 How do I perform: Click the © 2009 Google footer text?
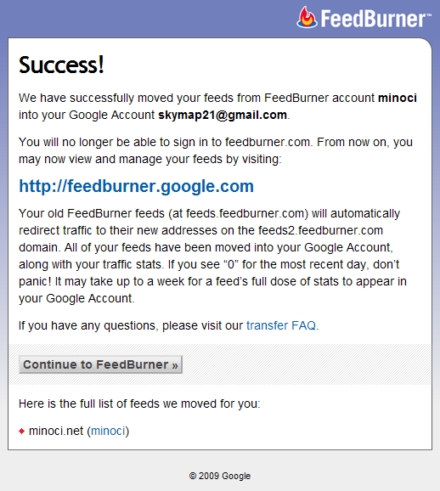click(220, 476)
